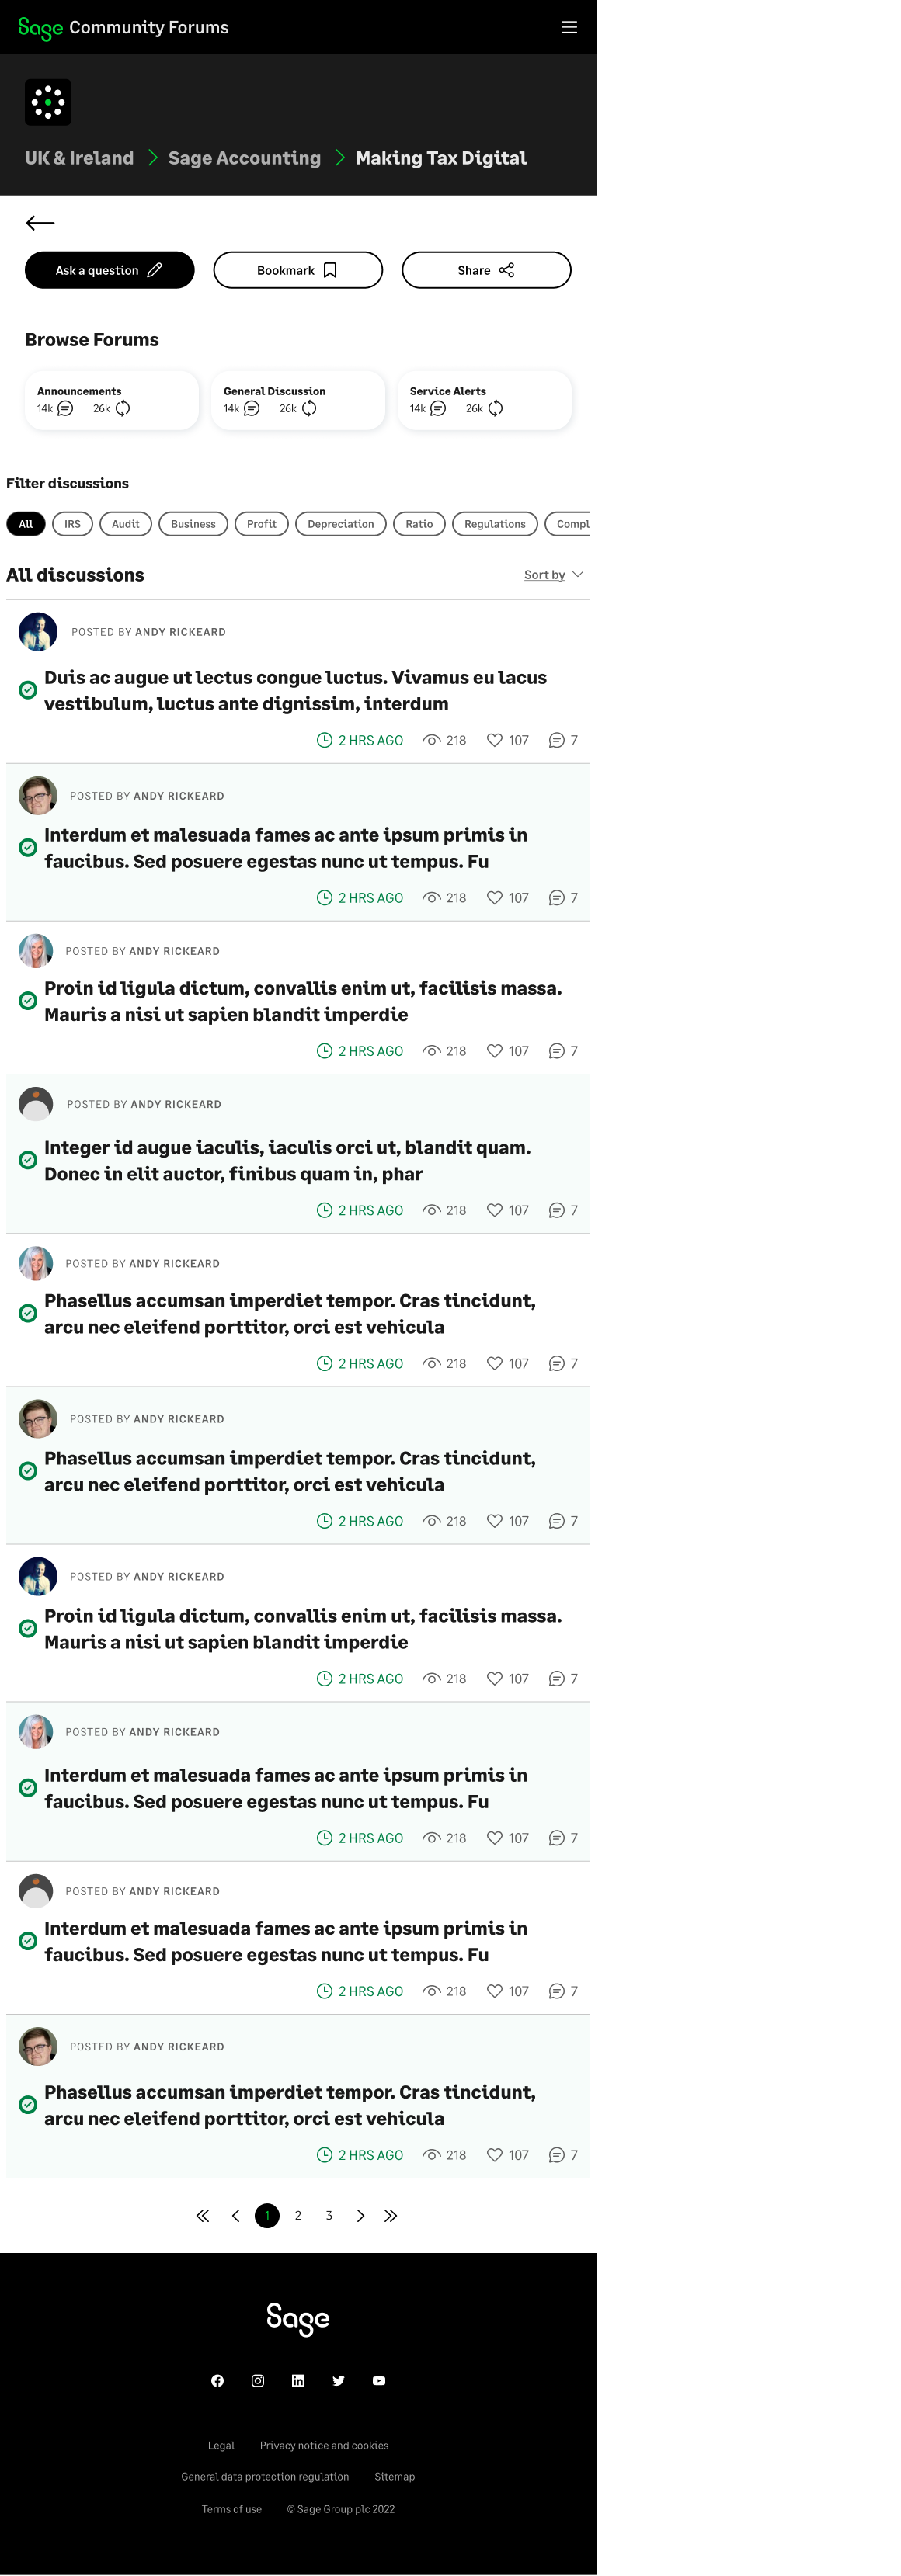The height and width of the screenshot is (2576, 901).
Task: Open the LinkedIn icon in footer
Action: click(298, 2381)
